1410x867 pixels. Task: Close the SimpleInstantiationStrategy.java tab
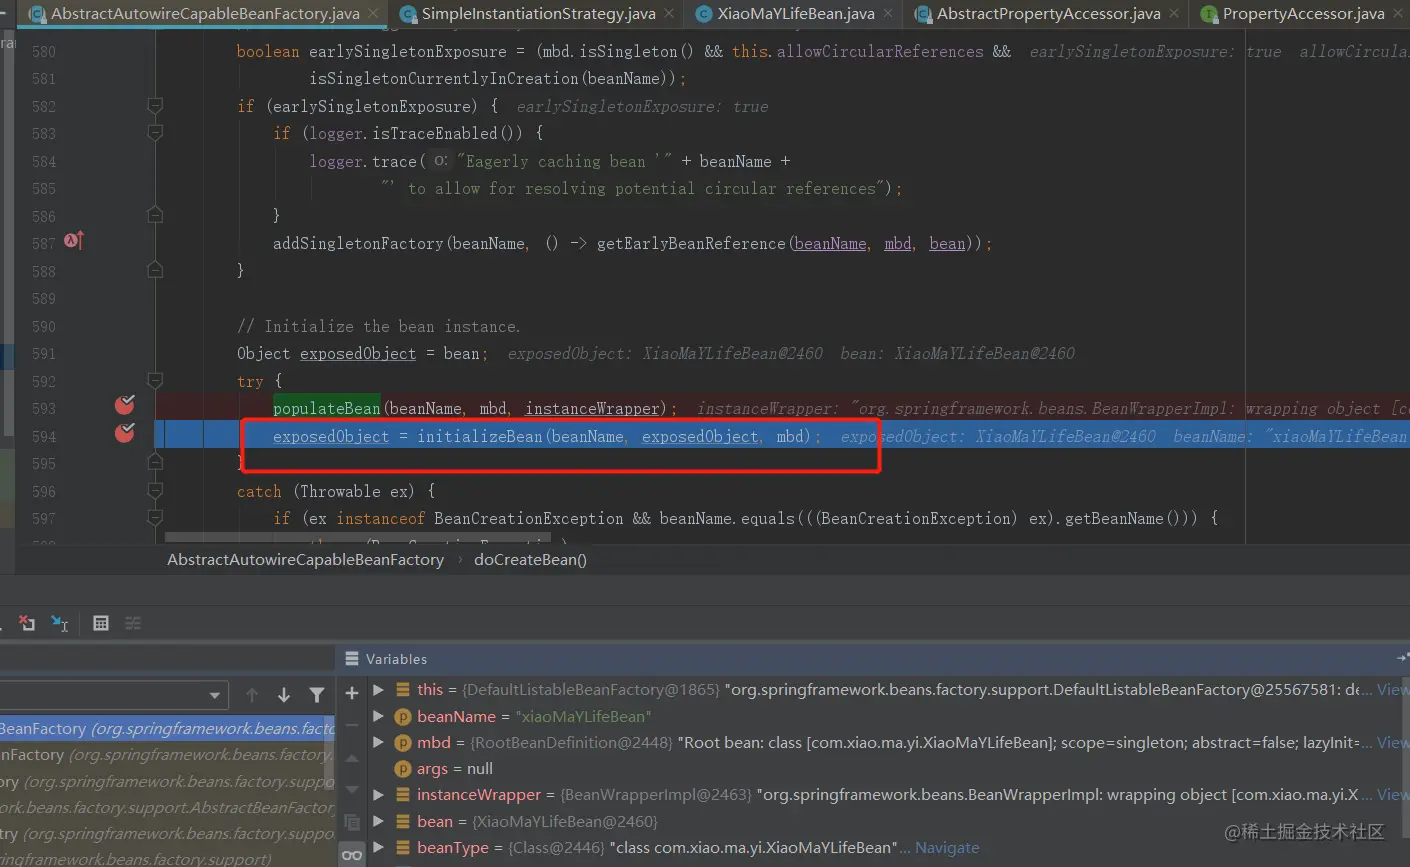pyautogui.click(x=670, y=14)
